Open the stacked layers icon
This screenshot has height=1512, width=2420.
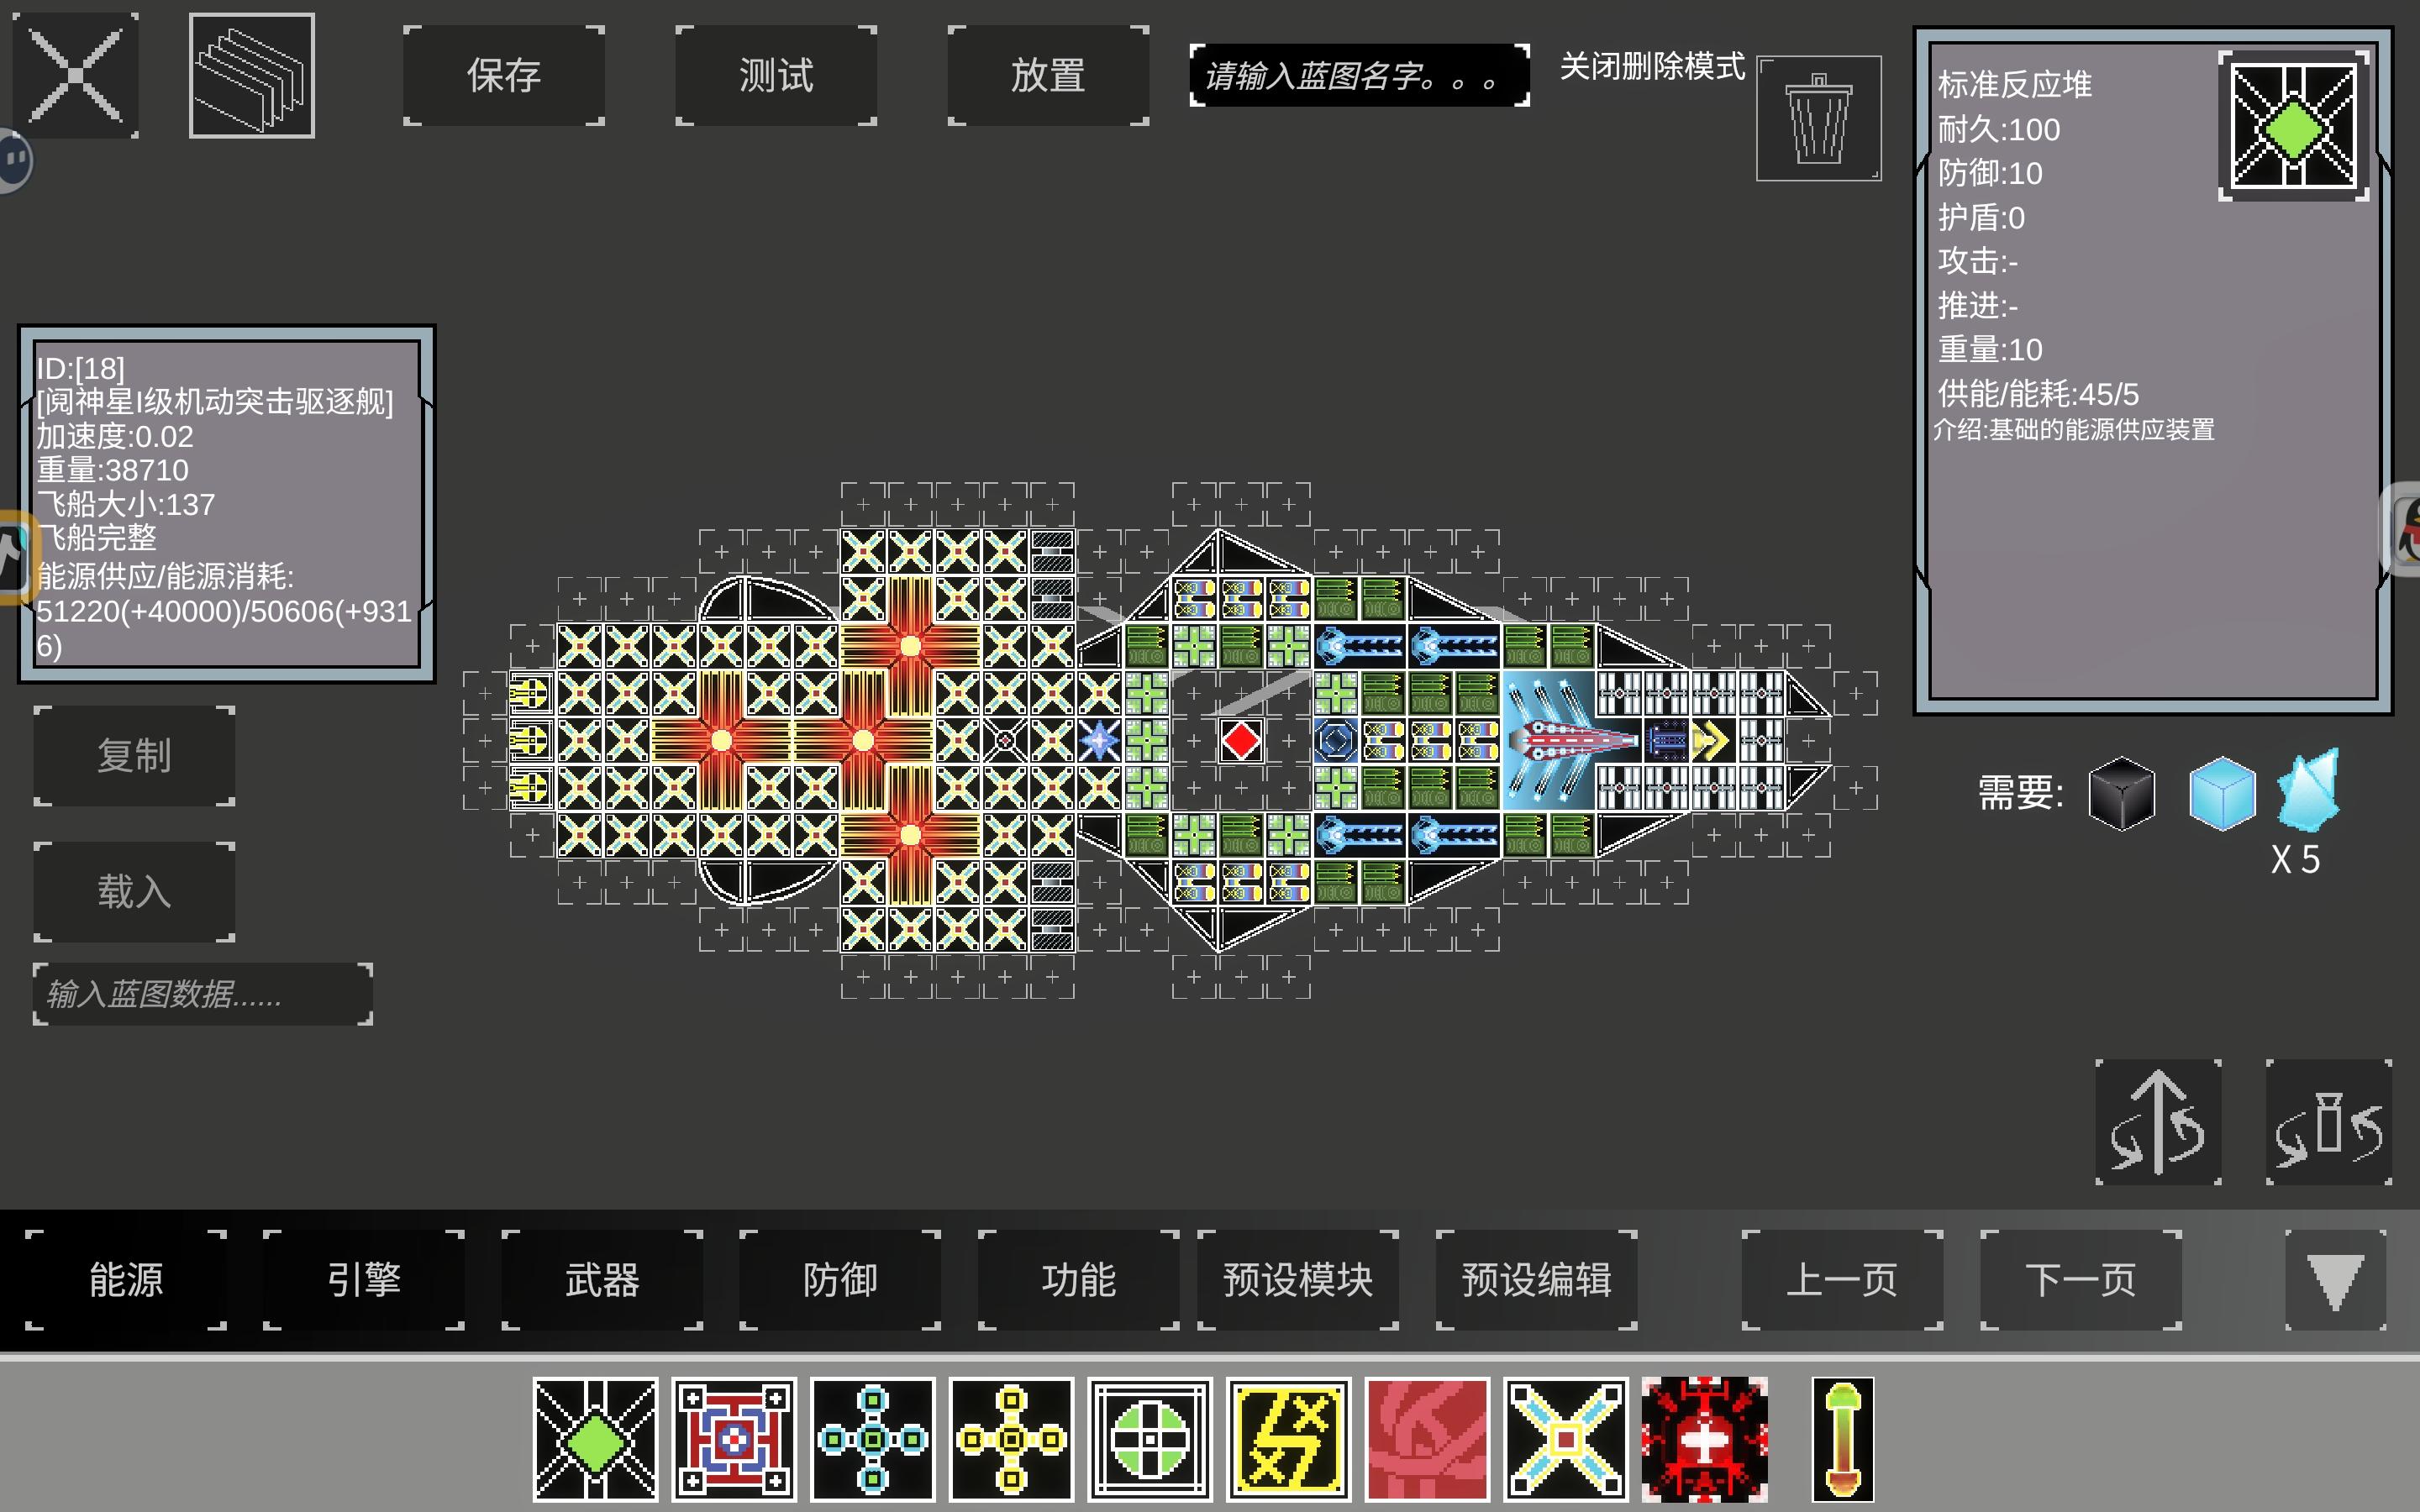pos(252,76)
